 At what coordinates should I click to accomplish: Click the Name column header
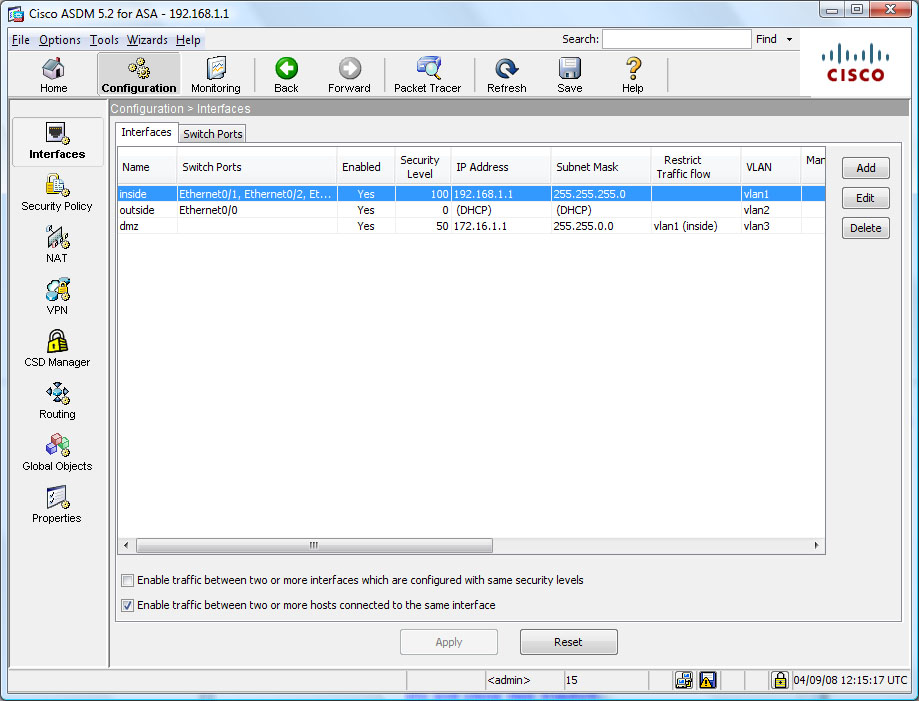click(x=147, y=166)
